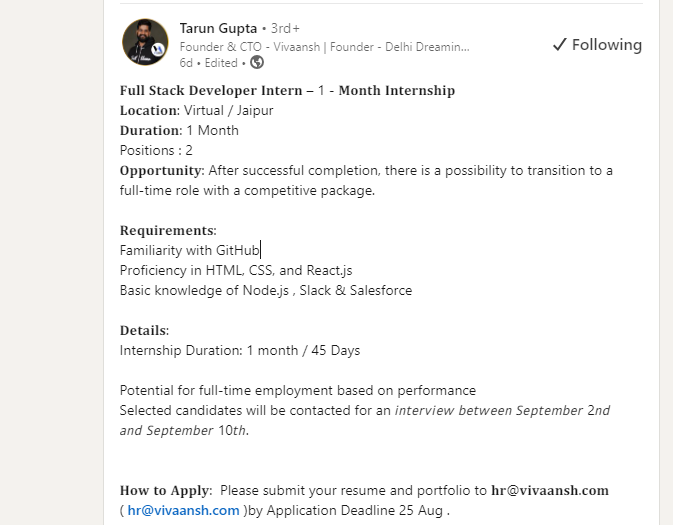Open the Founder & CTO - Vivaansh headline

pyautogui.click(x=324, y=46)
